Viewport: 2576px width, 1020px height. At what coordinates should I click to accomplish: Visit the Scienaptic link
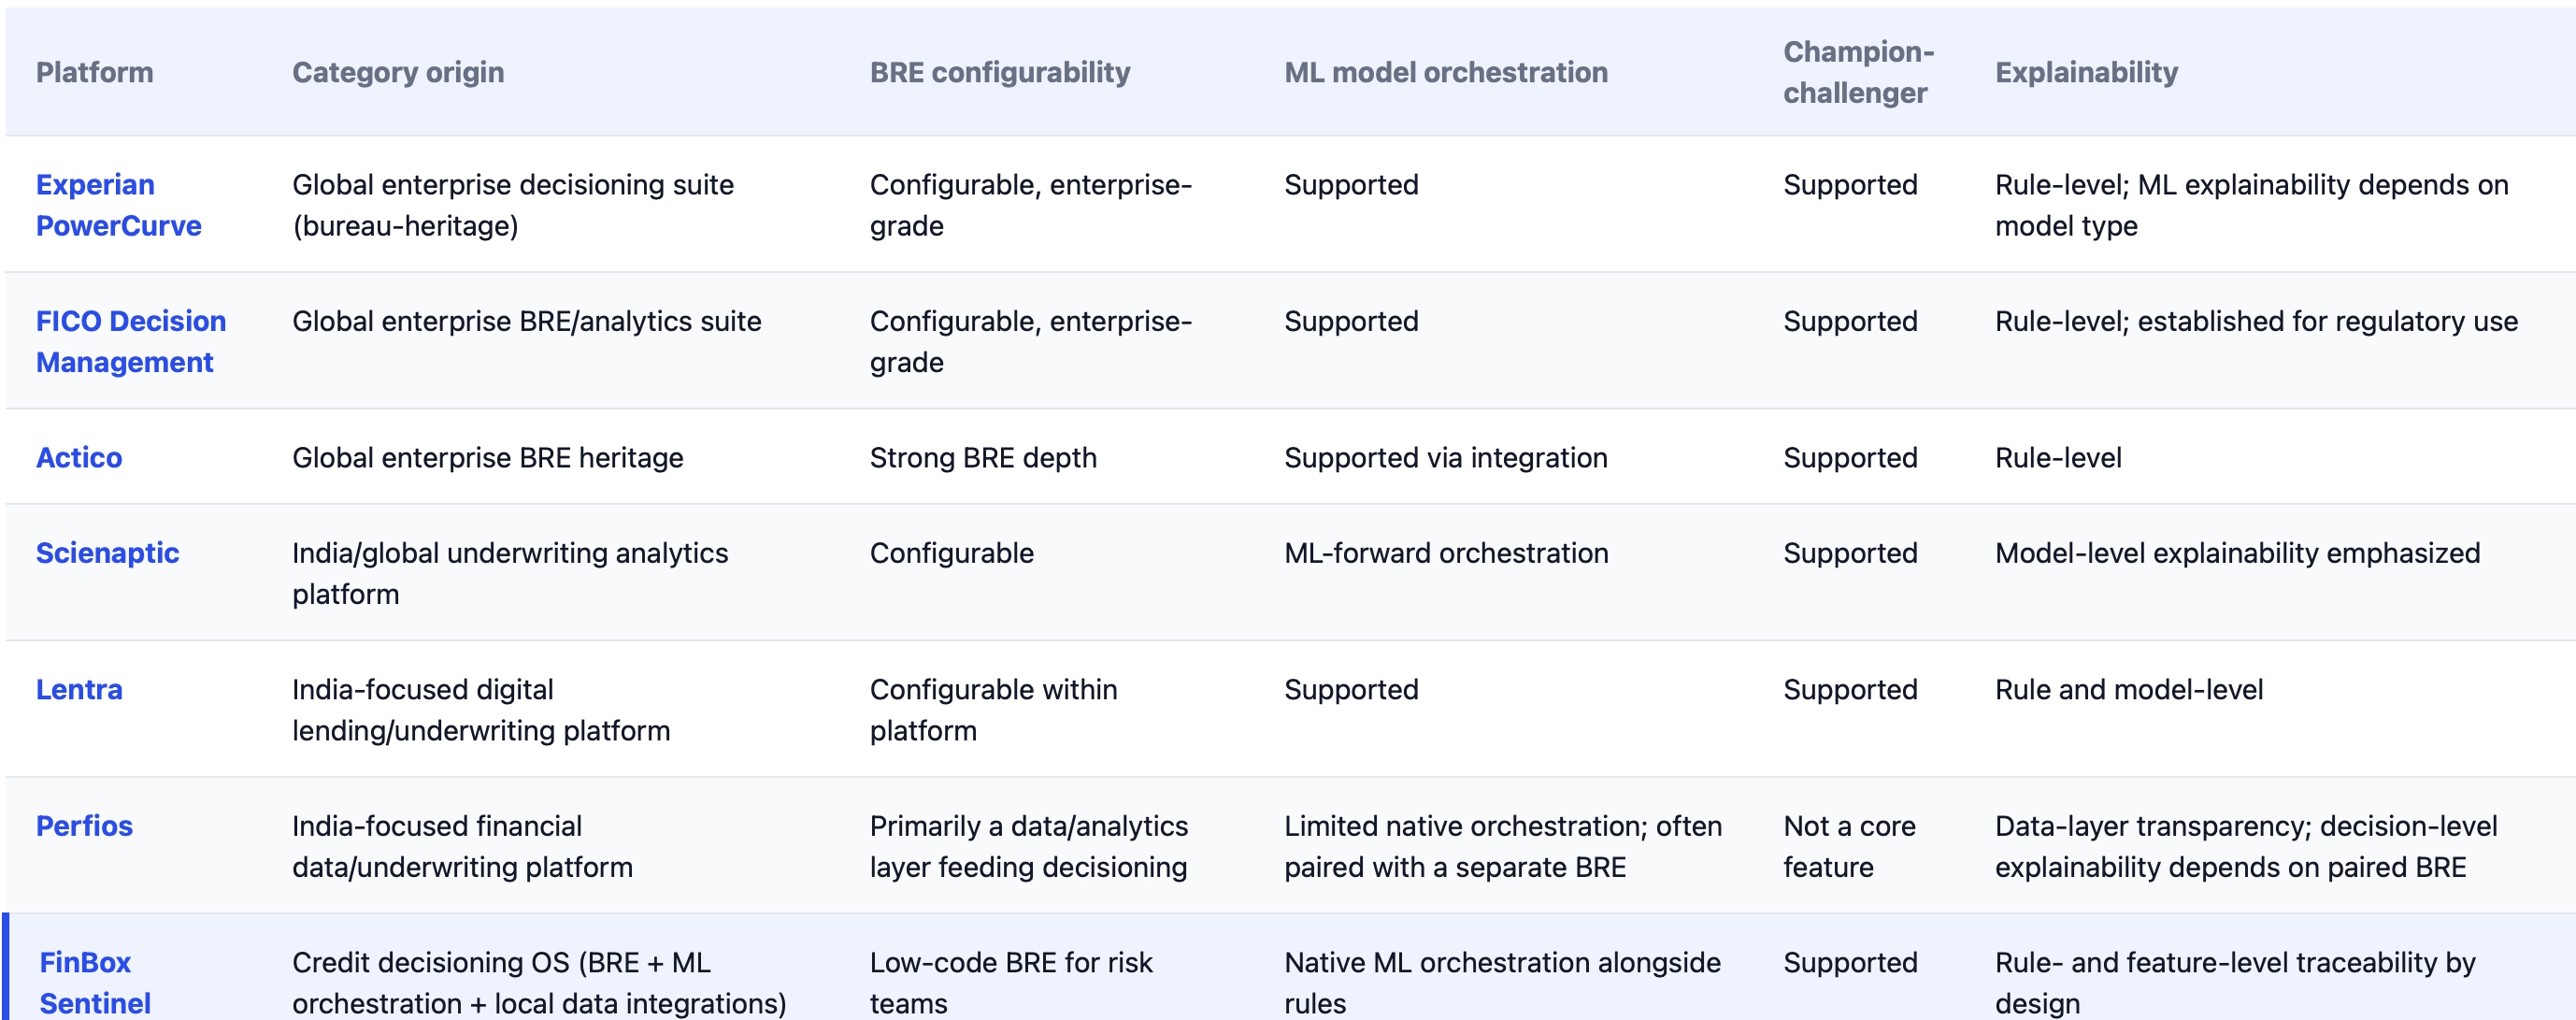[107, 553]
